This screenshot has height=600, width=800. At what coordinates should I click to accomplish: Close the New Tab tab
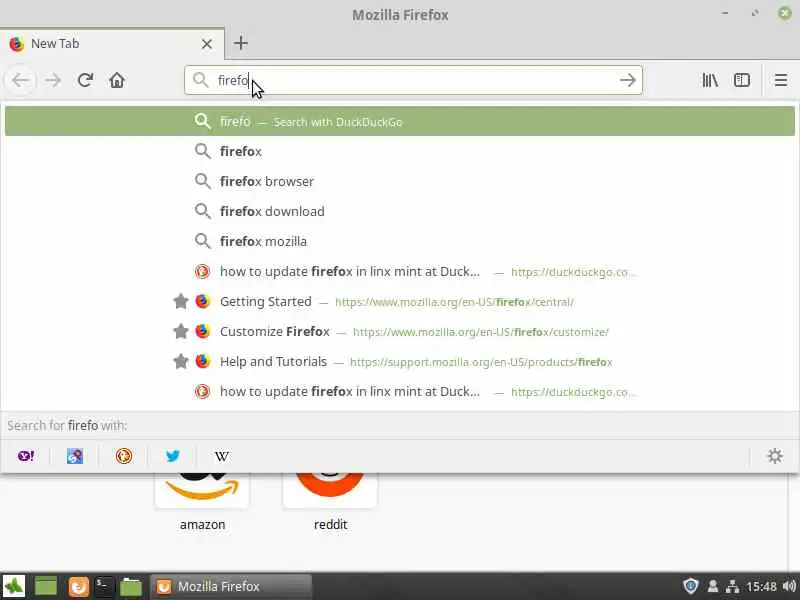[x=207, y=44]
